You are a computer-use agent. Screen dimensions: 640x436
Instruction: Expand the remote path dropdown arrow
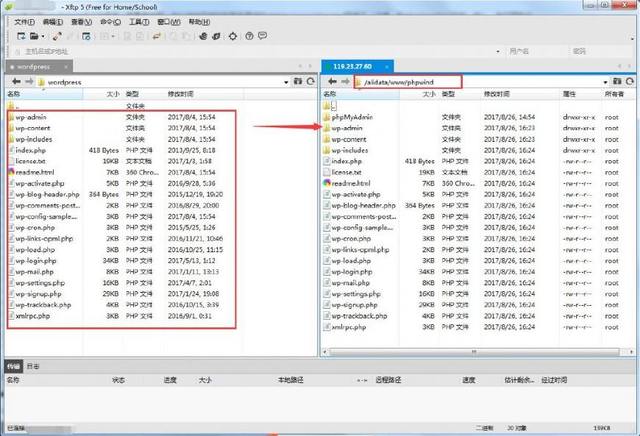[x=607, y=82]
